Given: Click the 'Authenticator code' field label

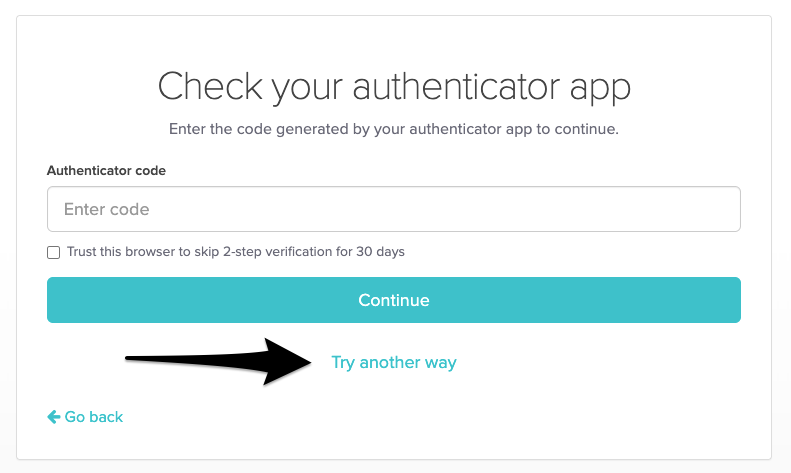Looking at the screenshot, I should pyautogui.click(x=106, y=171).
